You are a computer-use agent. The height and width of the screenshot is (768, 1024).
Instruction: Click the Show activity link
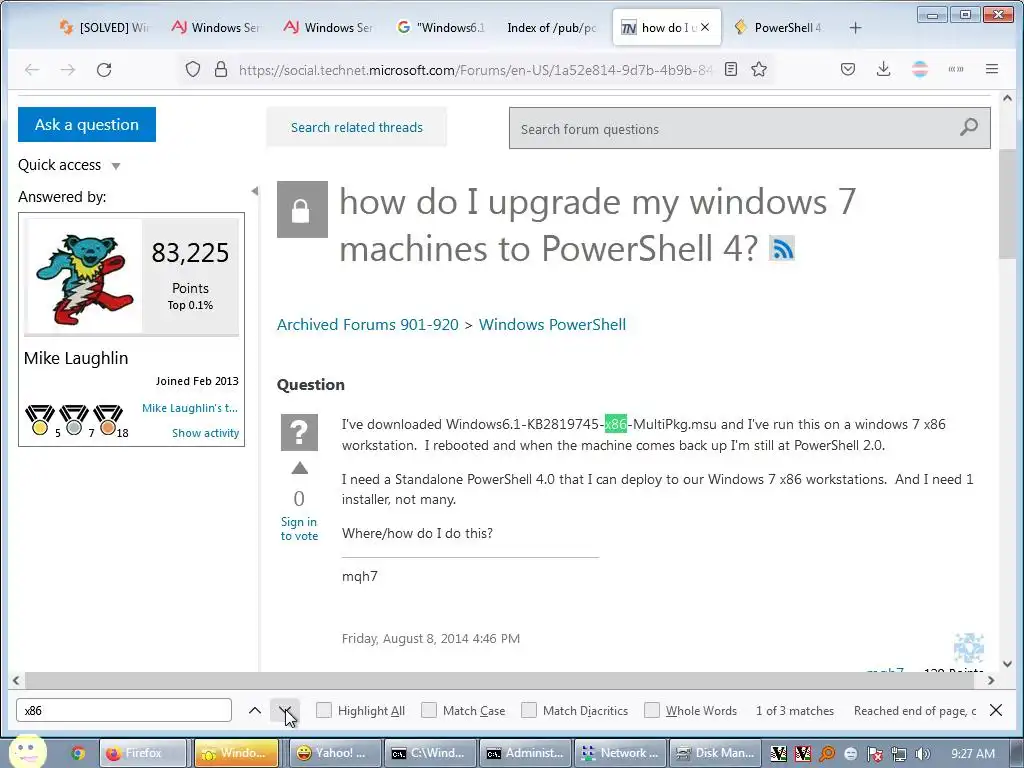coord(206,433)
